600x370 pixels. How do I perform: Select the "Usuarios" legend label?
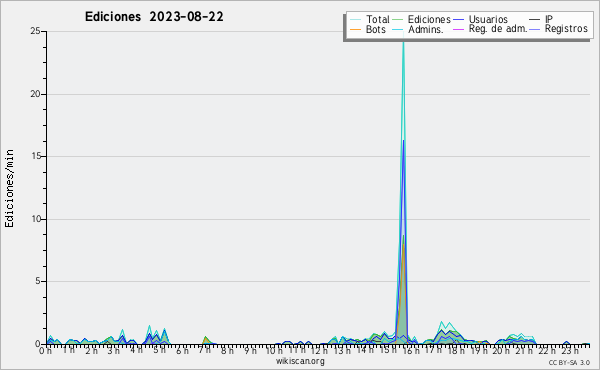tap(488, 19)
